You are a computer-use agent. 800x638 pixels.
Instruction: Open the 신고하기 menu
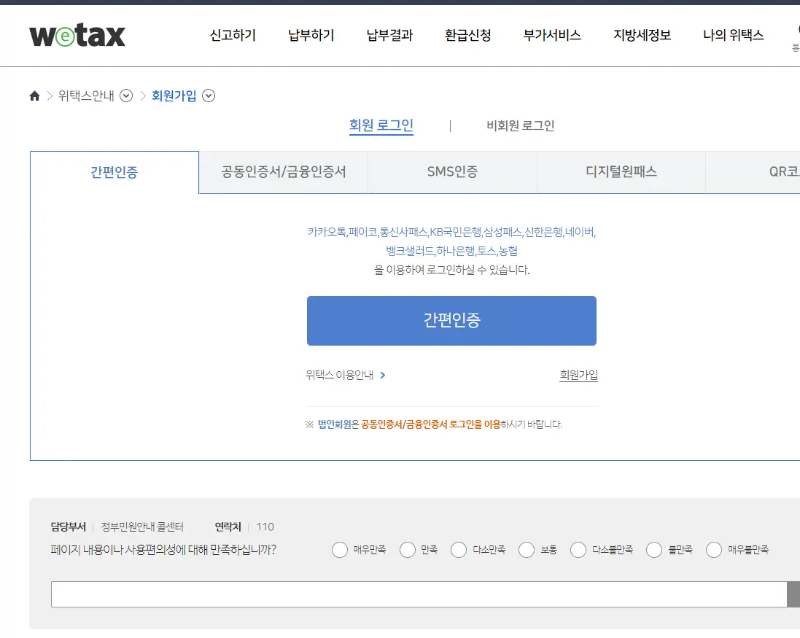(232, 33)
